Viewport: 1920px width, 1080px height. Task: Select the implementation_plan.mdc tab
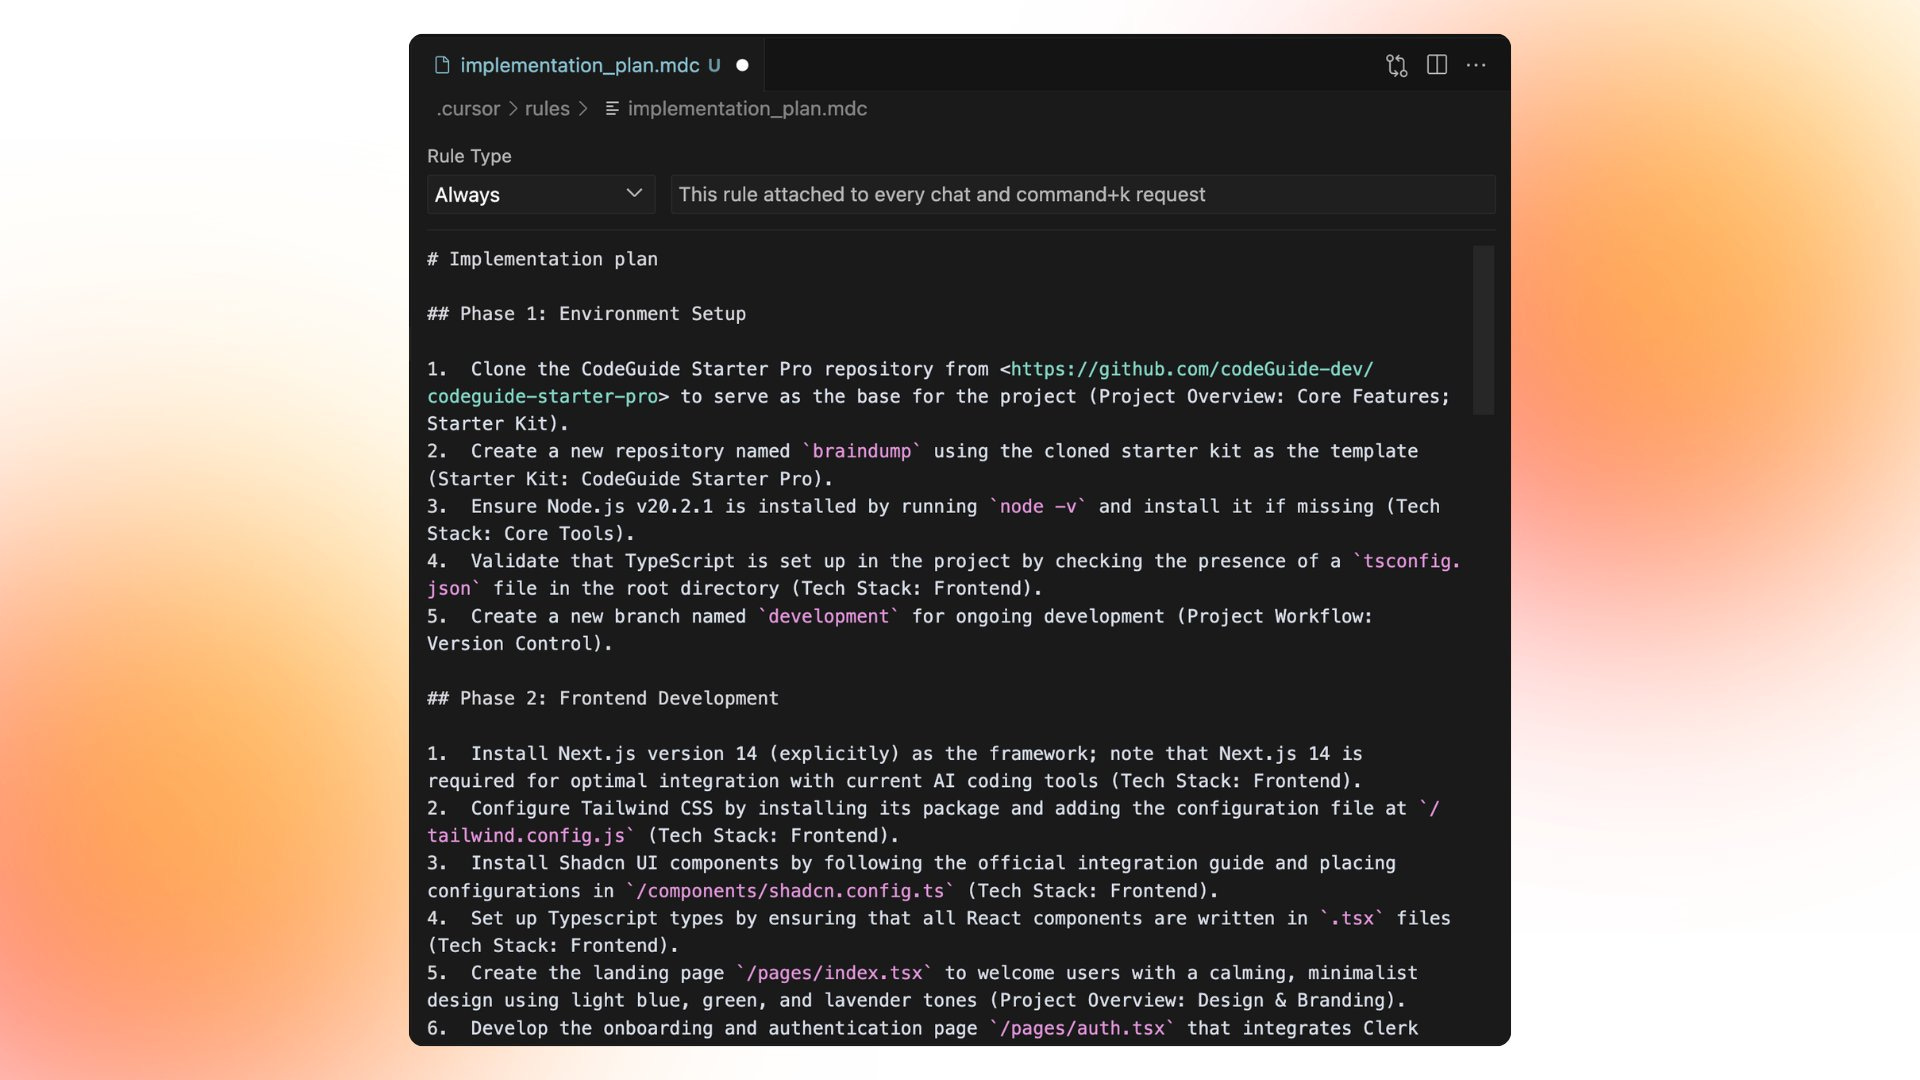579,65
